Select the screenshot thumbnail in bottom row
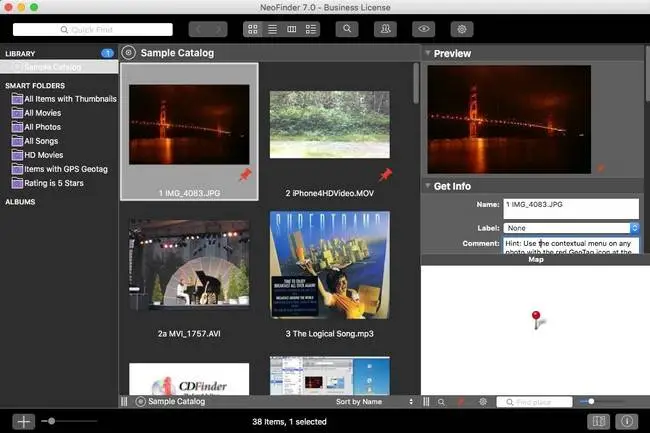650x433 pixels. 330,376
